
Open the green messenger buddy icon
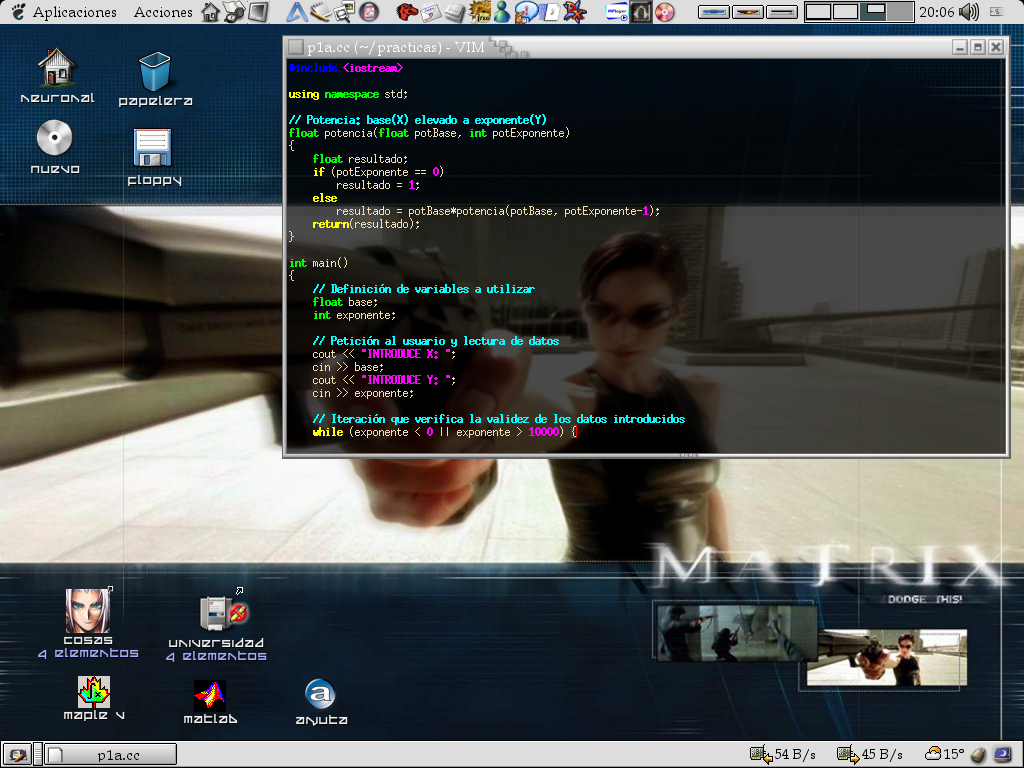pos(502,12)
